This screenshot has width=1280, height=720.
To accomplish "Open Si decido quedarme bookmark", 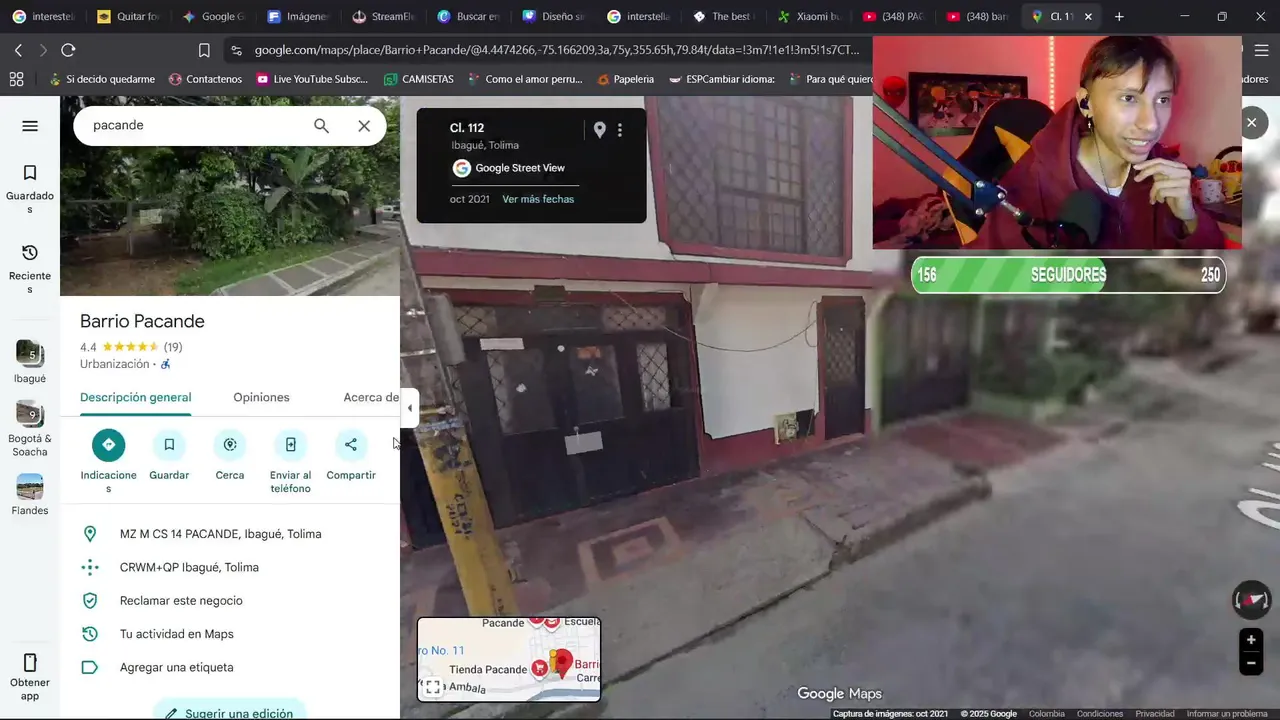I will (x=101, y=79).
